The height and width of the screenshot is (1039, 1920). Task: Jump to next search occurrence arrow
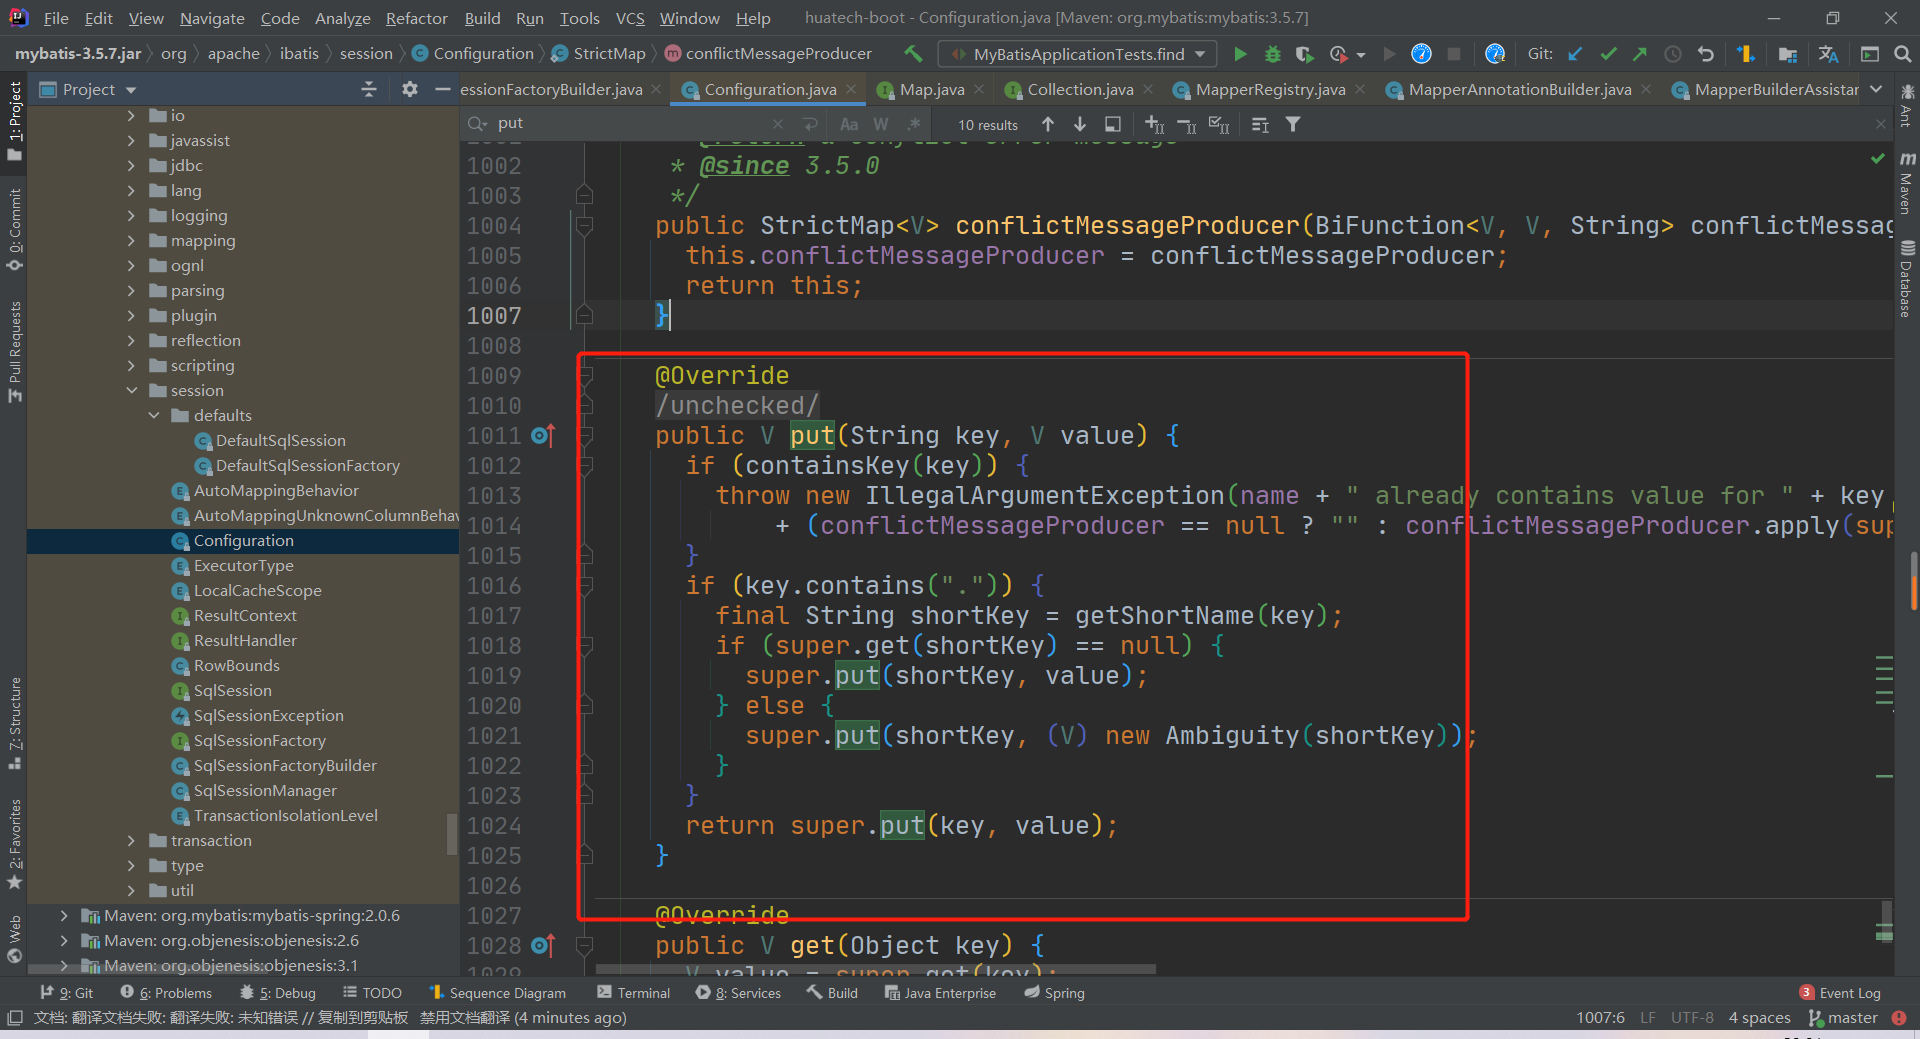(1080, 124)
